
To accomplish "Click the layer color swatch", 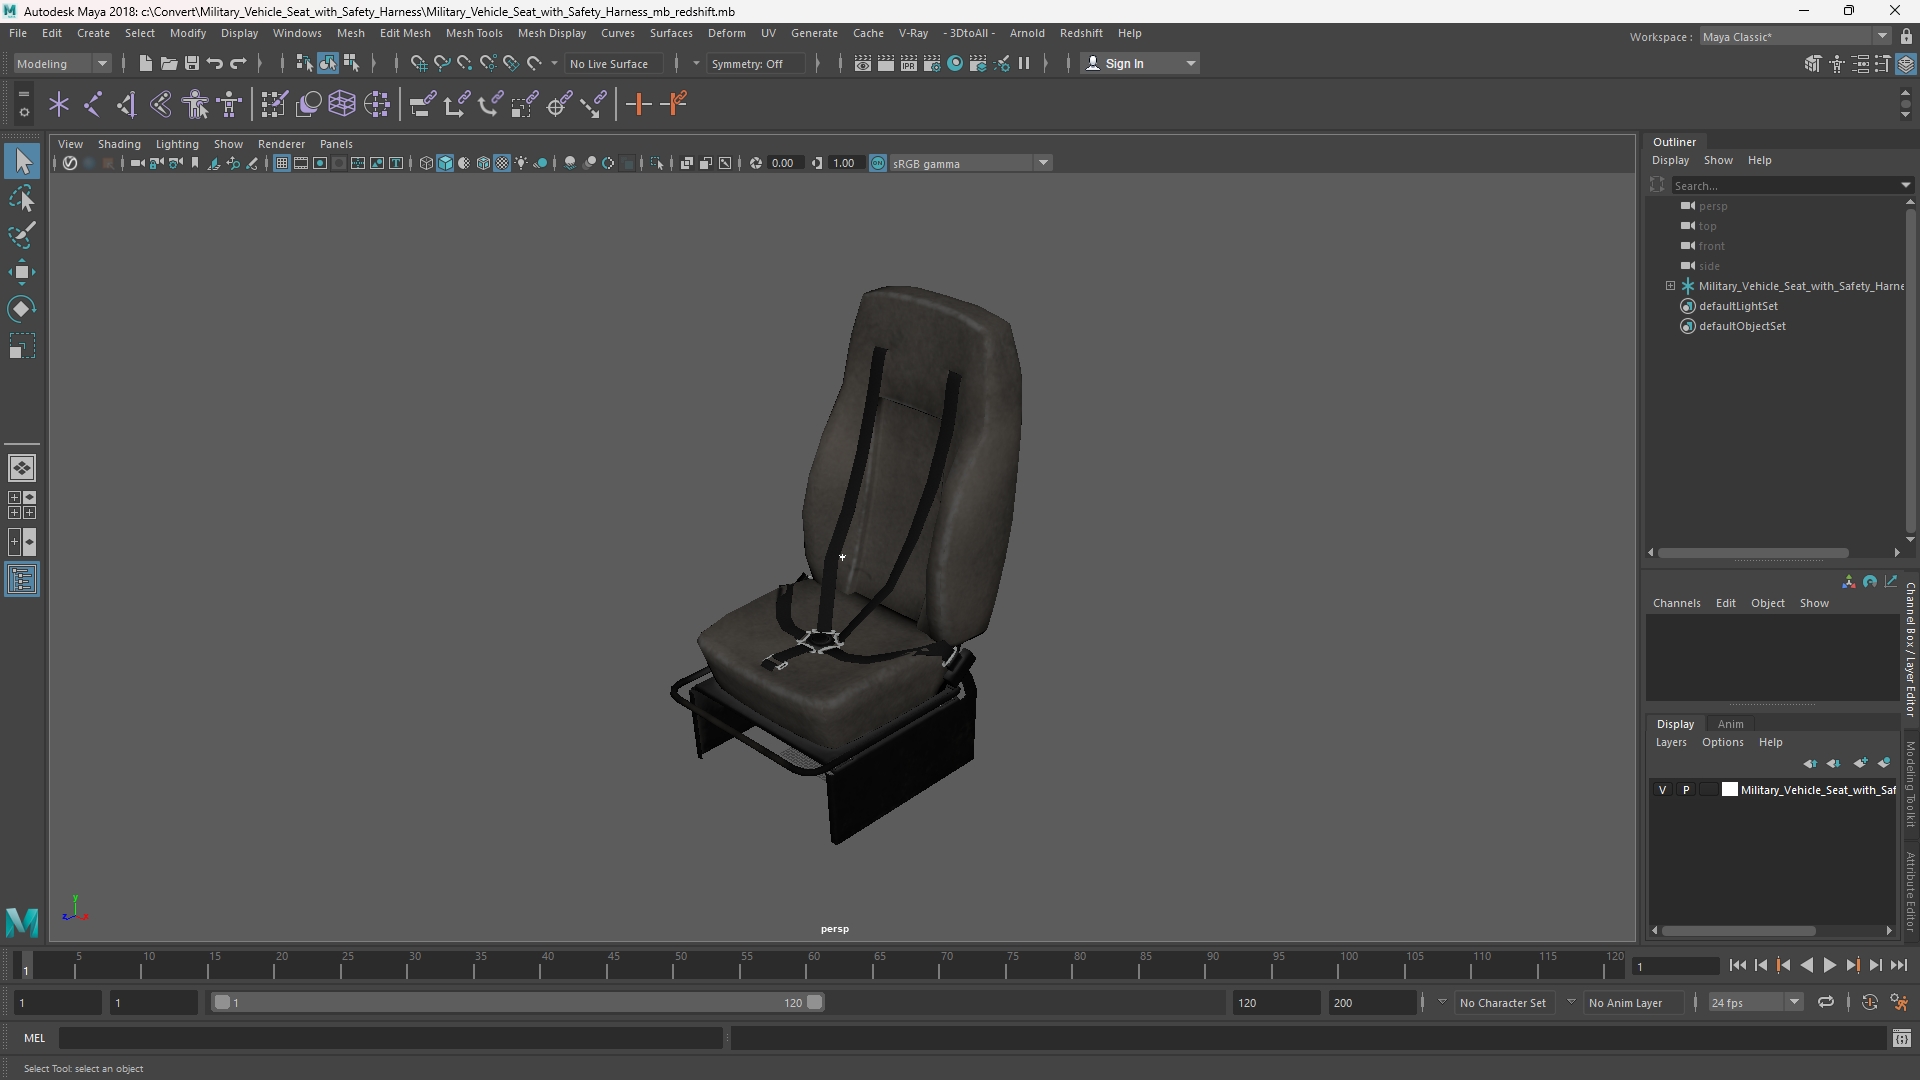I will tap(1729, 790).
